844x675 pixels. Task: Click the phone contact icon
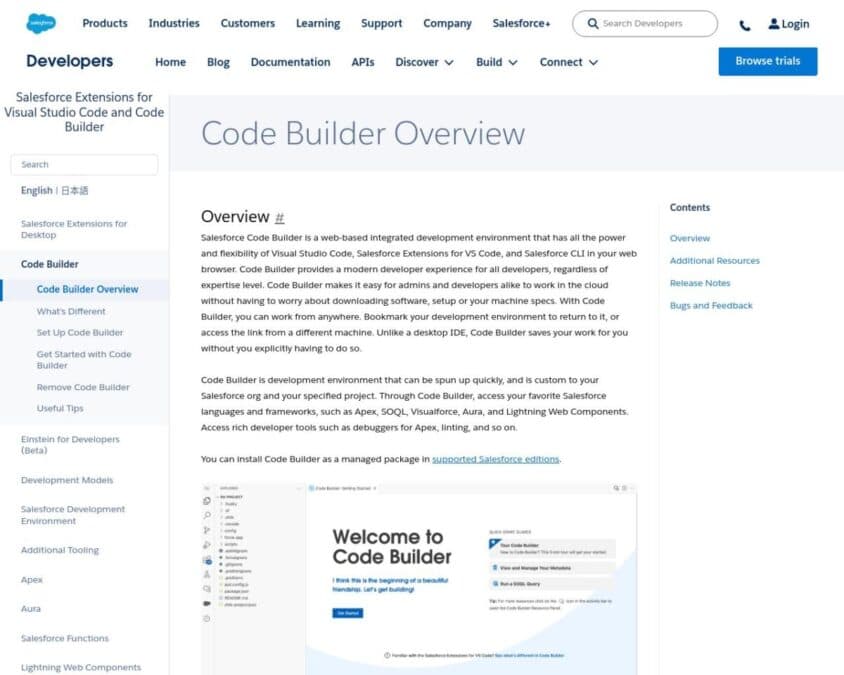745,25
